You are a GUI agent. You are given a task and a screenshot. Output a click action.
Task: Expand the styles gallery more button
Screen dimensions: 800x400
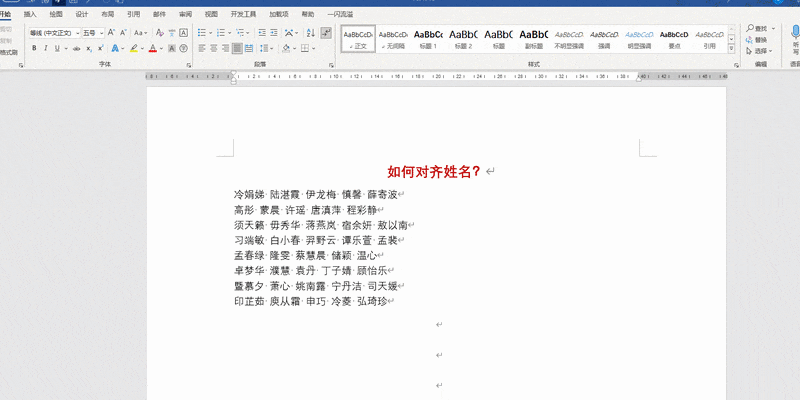pyautogui.click(x=731, y=49)
